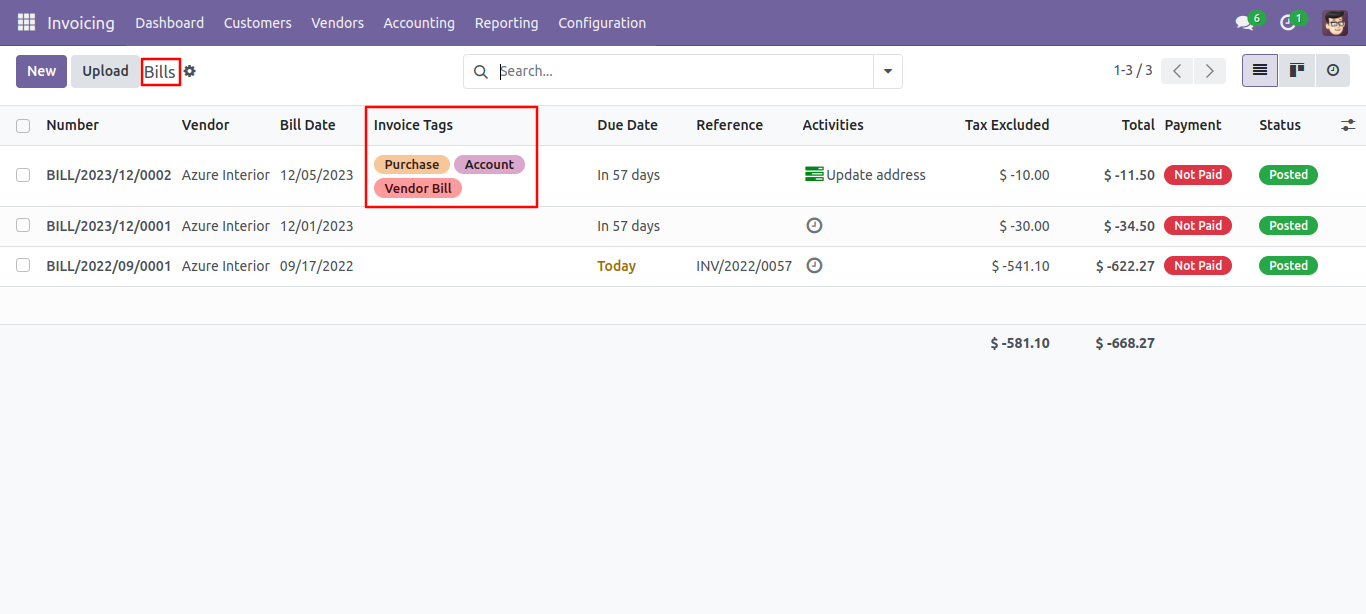
Task: Click the Account tag
Action: pyautogui.click(x=489, y=165)
